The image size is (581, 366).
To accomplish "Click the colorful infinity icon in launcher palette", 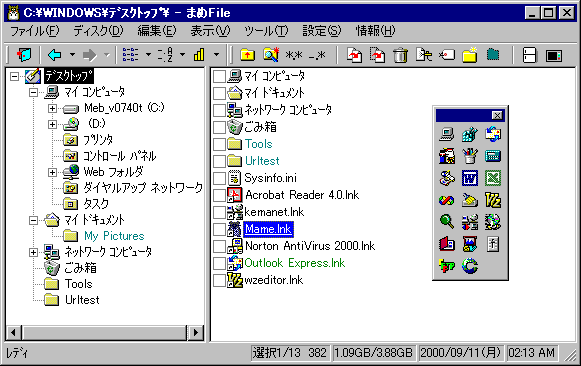I will point(446,200).
